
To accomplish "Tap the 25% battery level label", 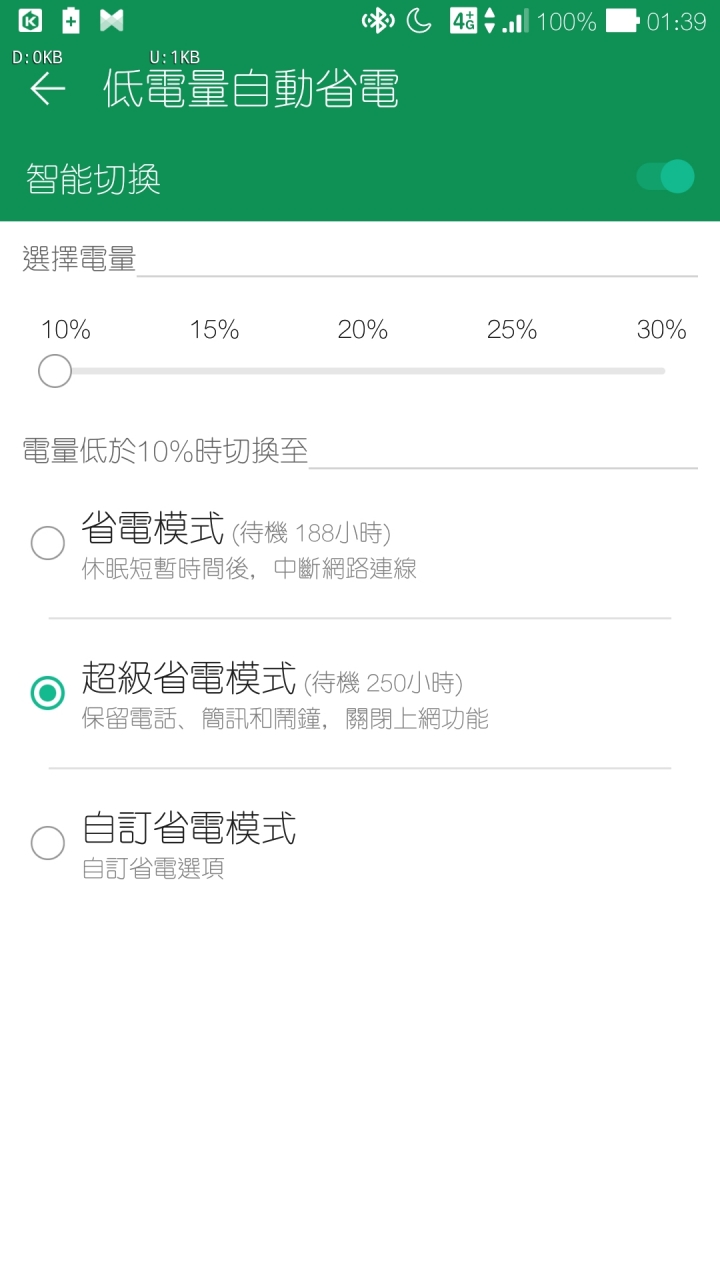I will point(512,330).
